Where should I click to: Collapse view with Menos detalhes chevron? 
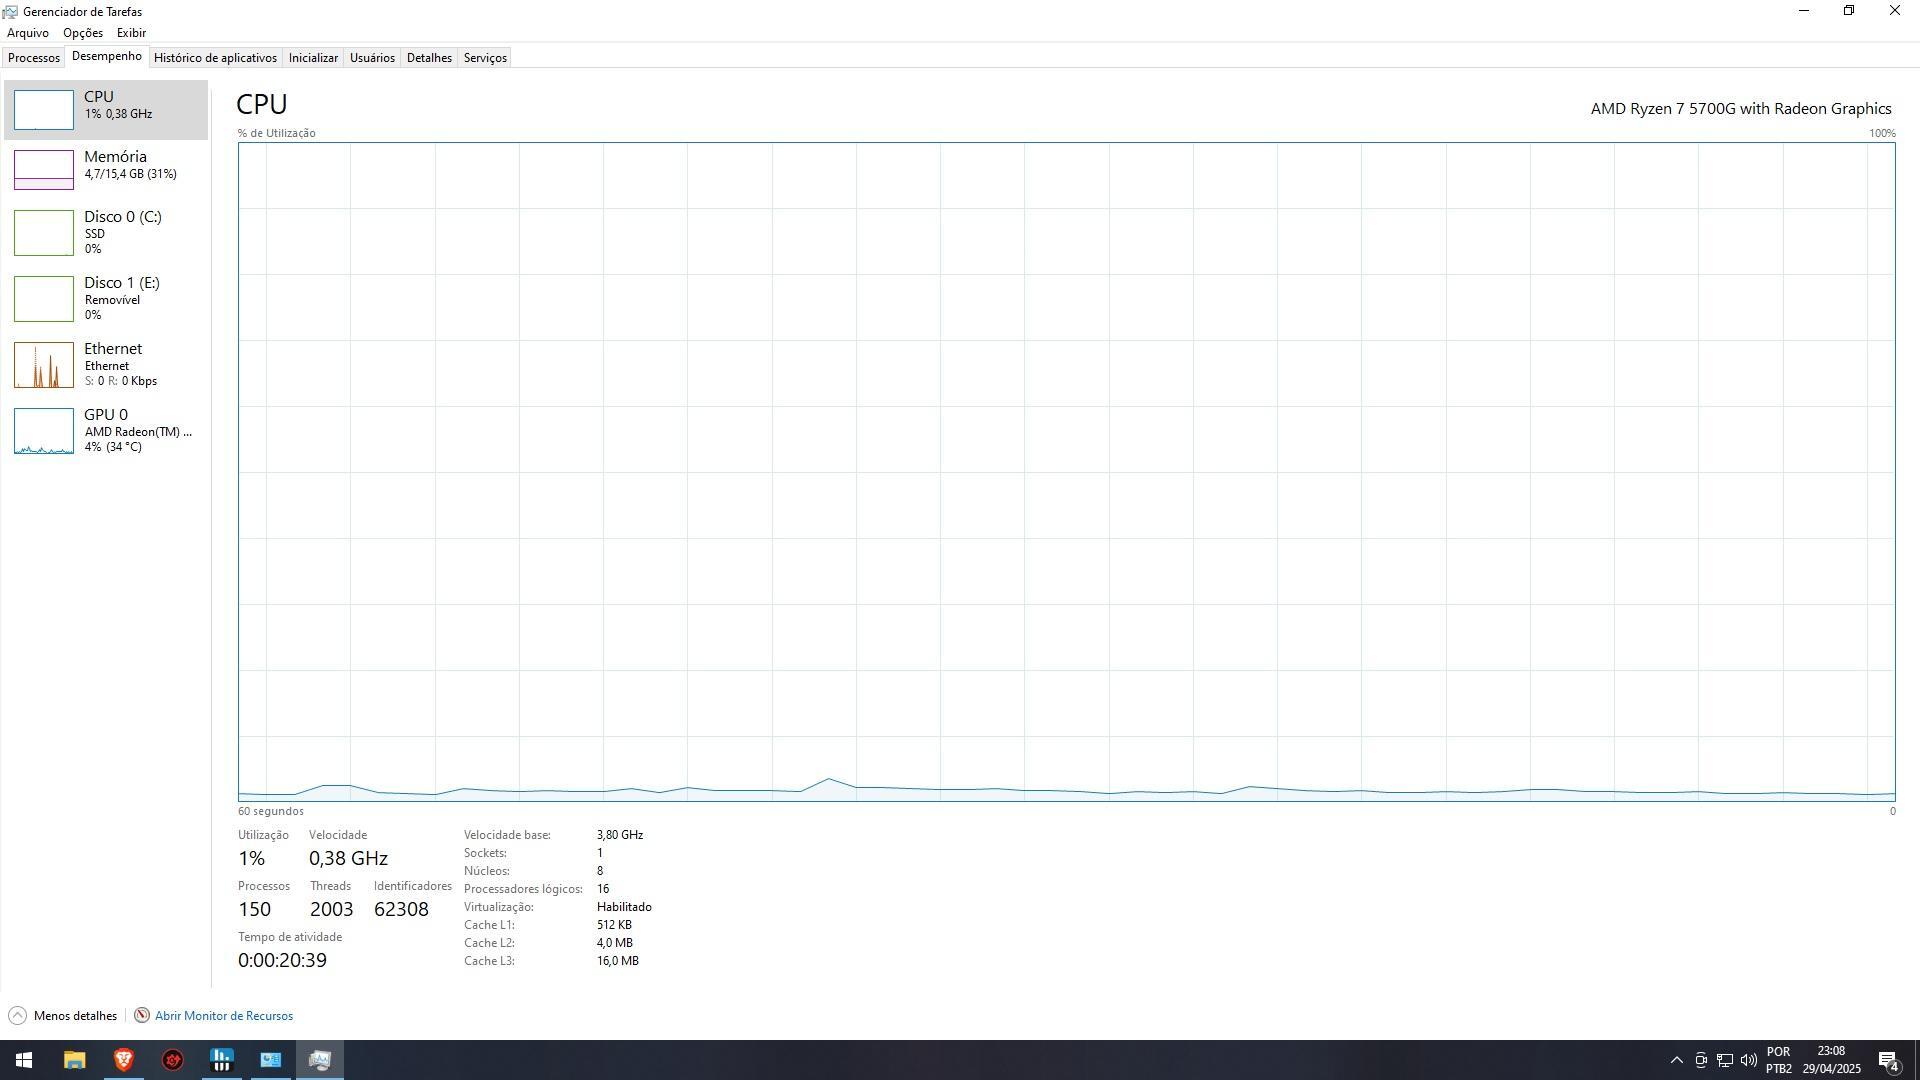tap(17, 1016)
